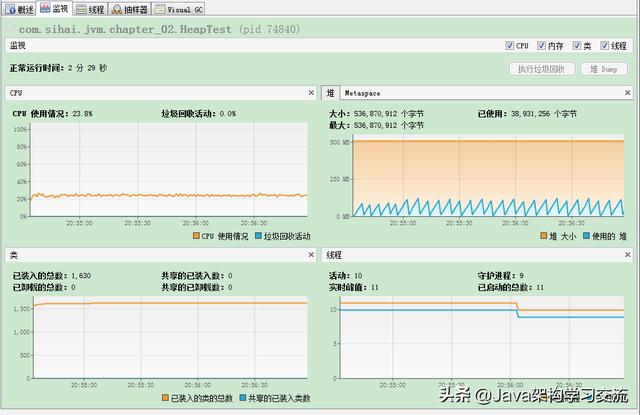
Task: Click the 守护进程 9 value
Action: tap(521, 275)
